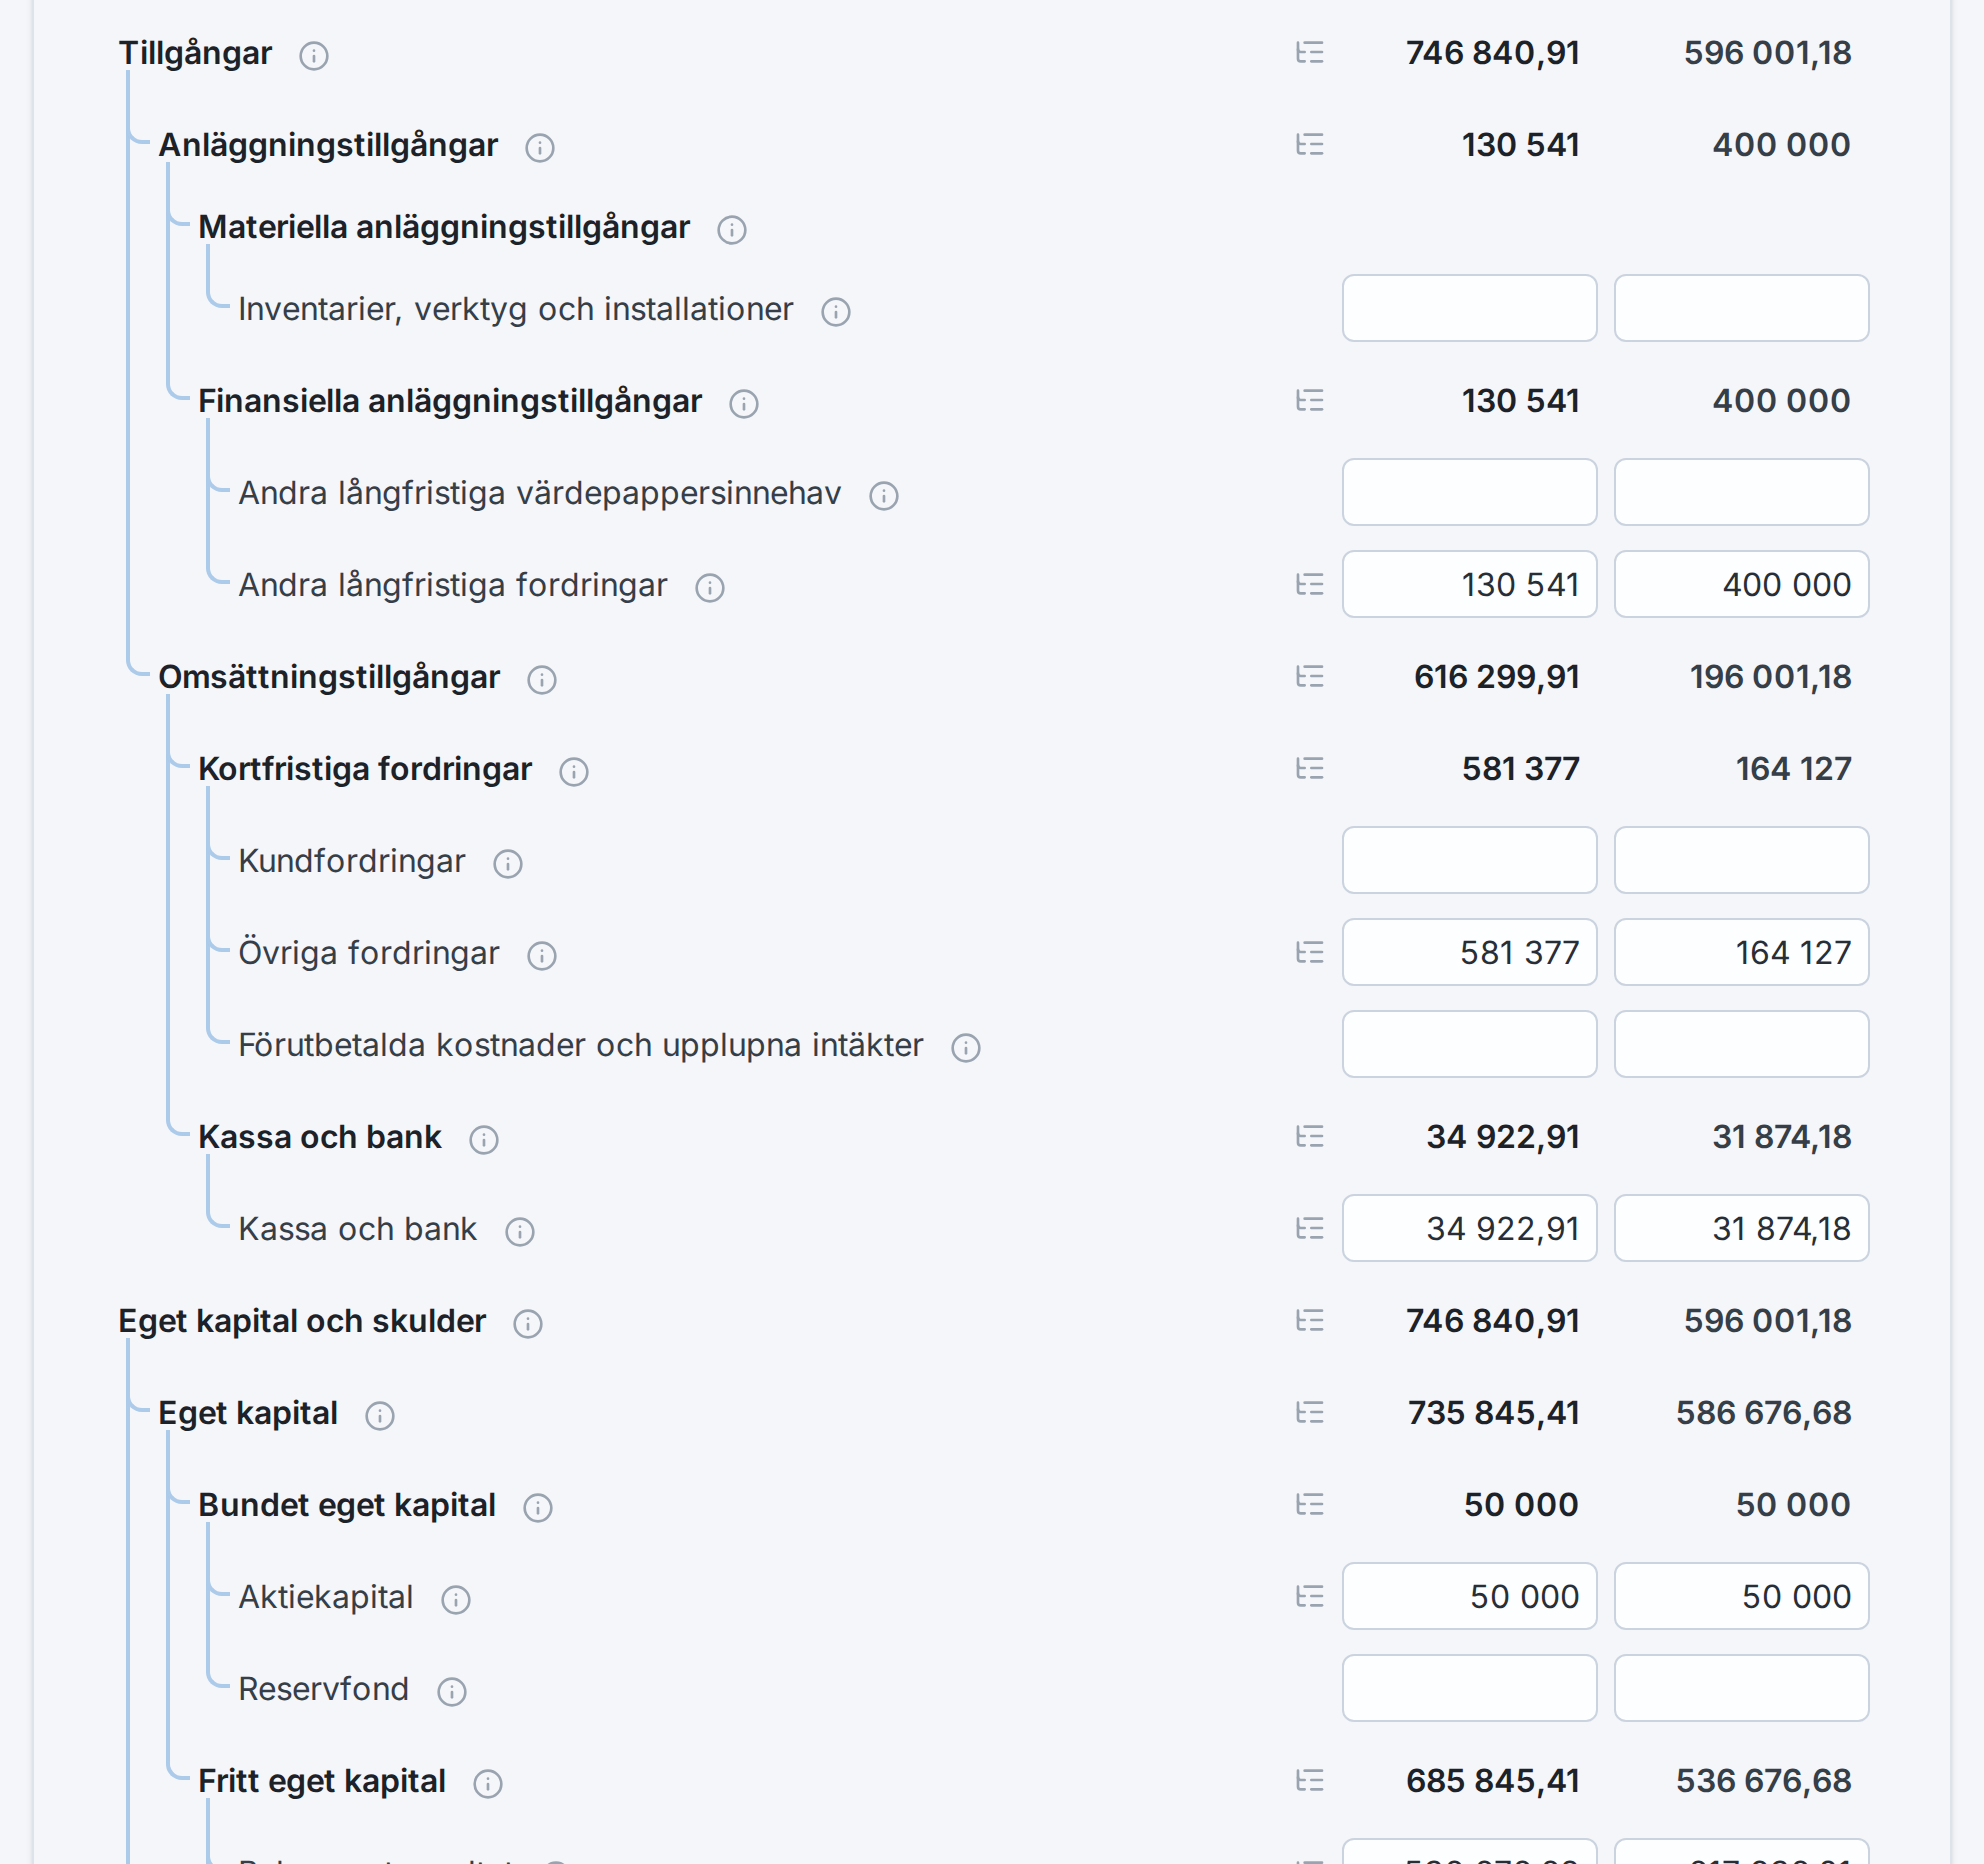
Task: Open info icon beside Fritt eget kapital
Action: click(488, 1784)
